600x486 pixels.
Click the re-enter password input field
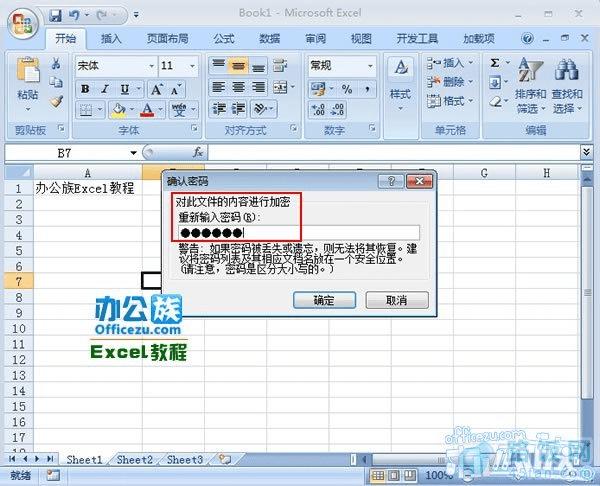(298, 232)
